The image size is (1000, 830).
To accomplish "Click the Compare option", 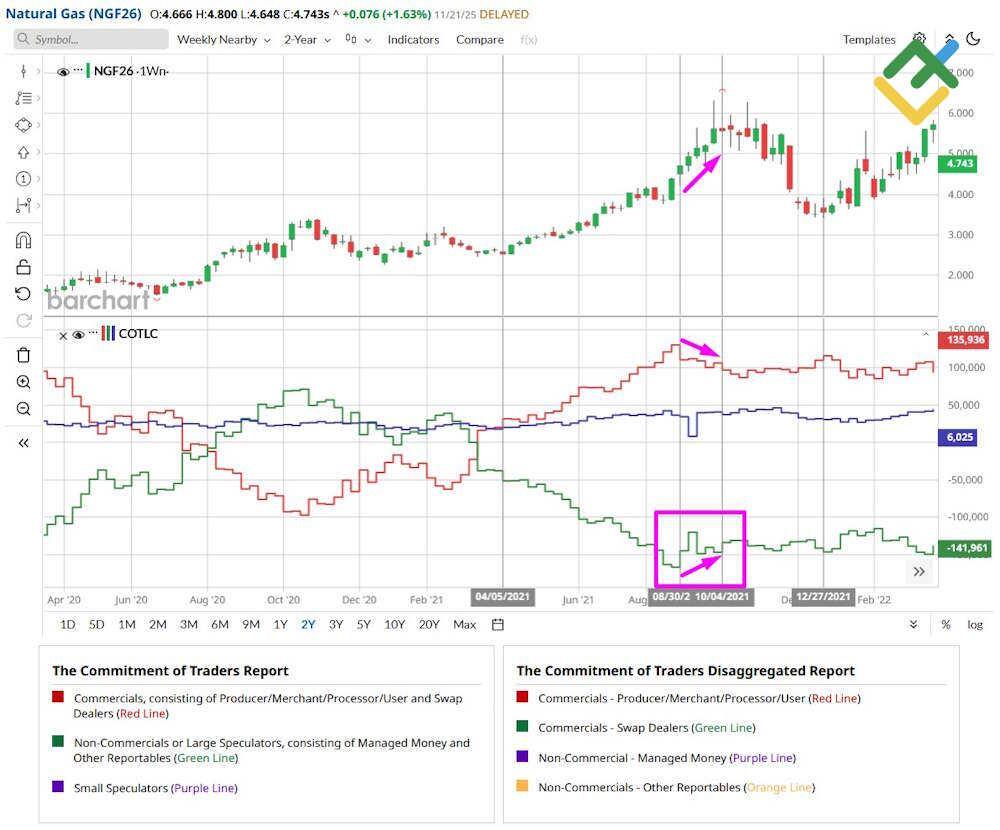I will point(479,39).
